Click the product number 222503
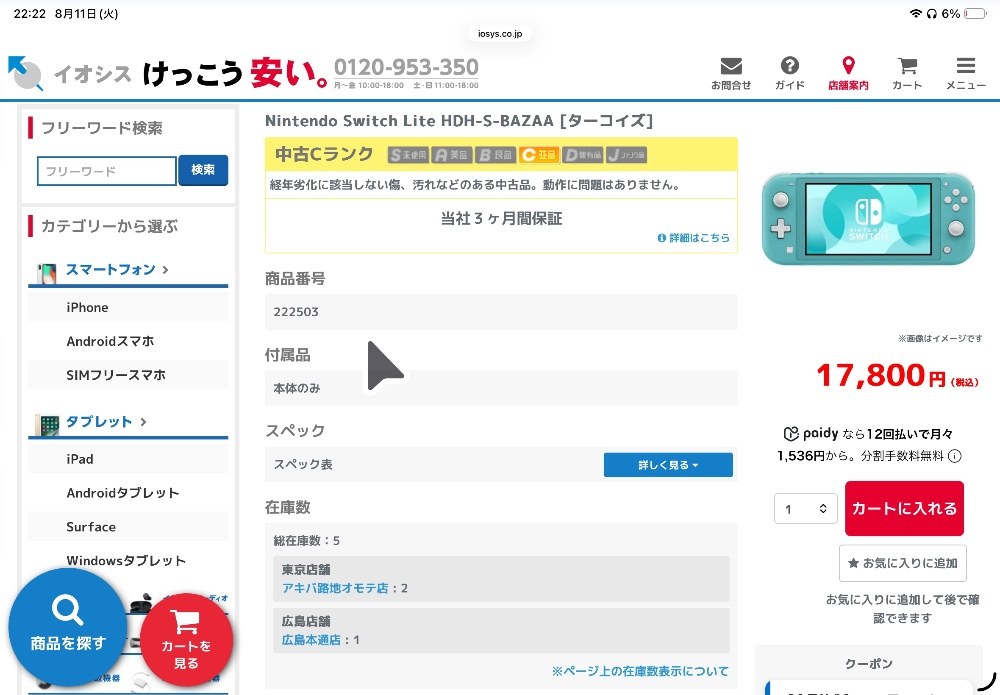Viewport: 1000px width, 695px height. (296, 312)
